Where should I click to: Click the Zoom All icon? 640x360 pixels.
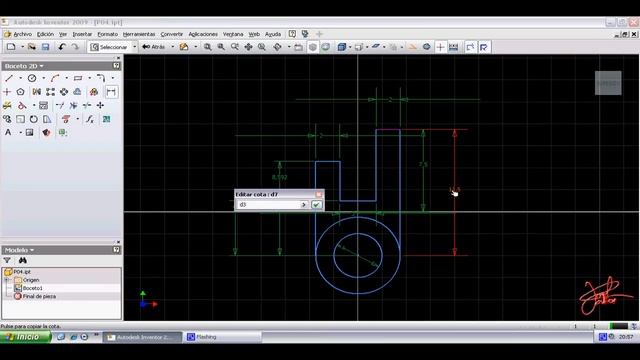coord(208,47)
